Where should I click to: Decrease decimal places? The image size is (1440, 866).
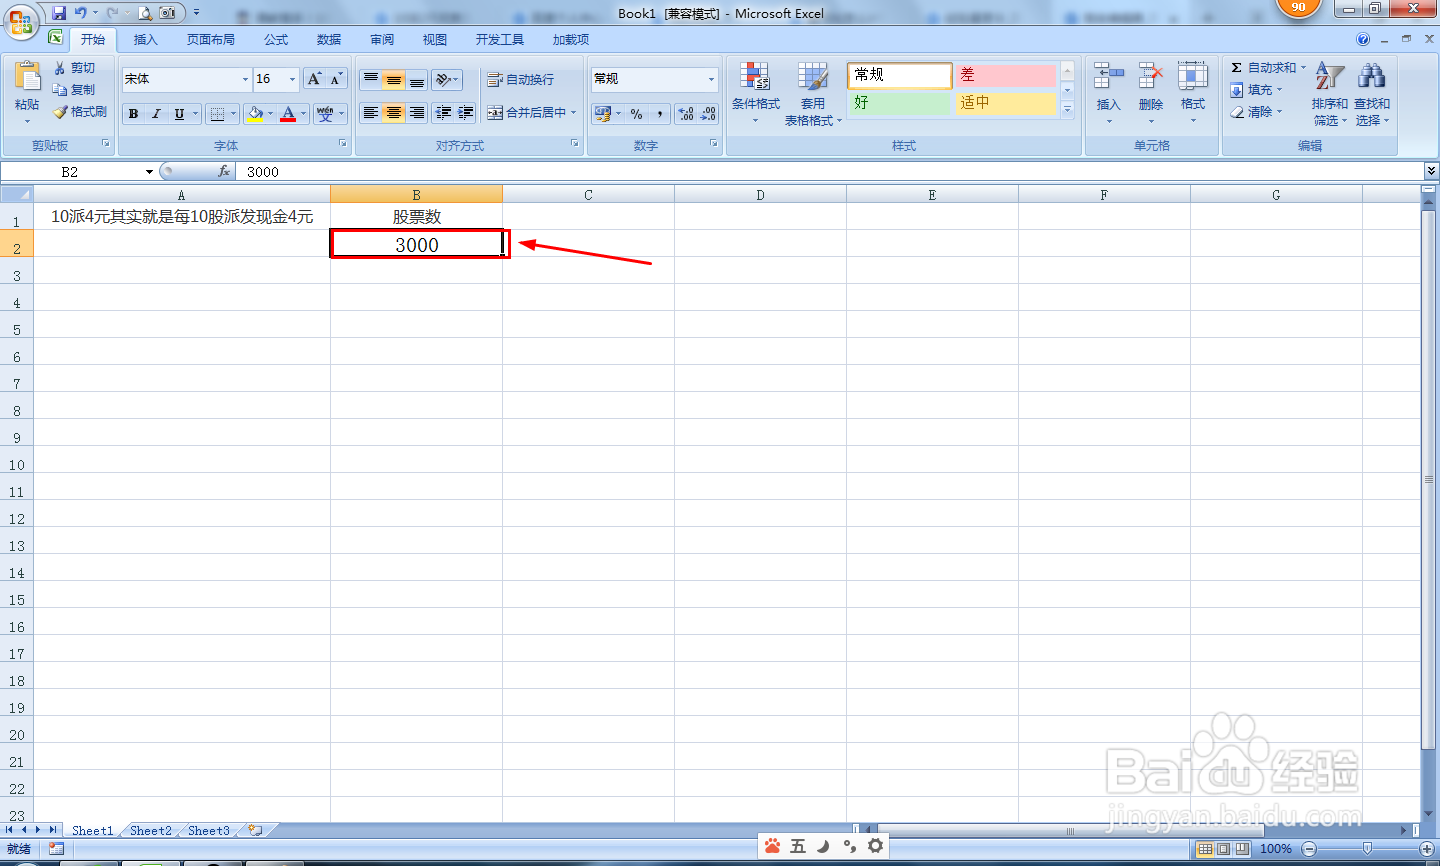pos(709,114)
